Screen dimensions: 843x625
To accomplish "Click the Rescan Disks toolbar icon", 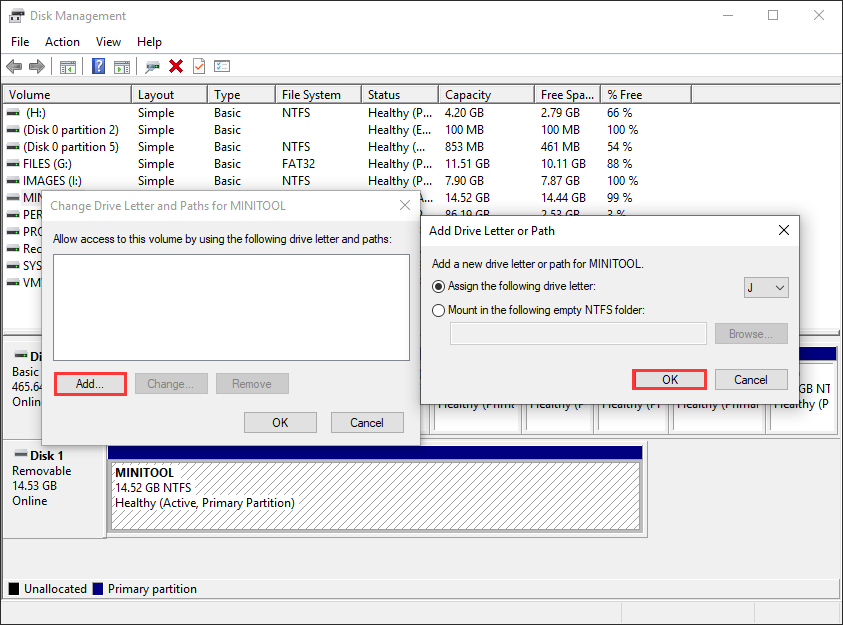I will (x=152, y=66).
